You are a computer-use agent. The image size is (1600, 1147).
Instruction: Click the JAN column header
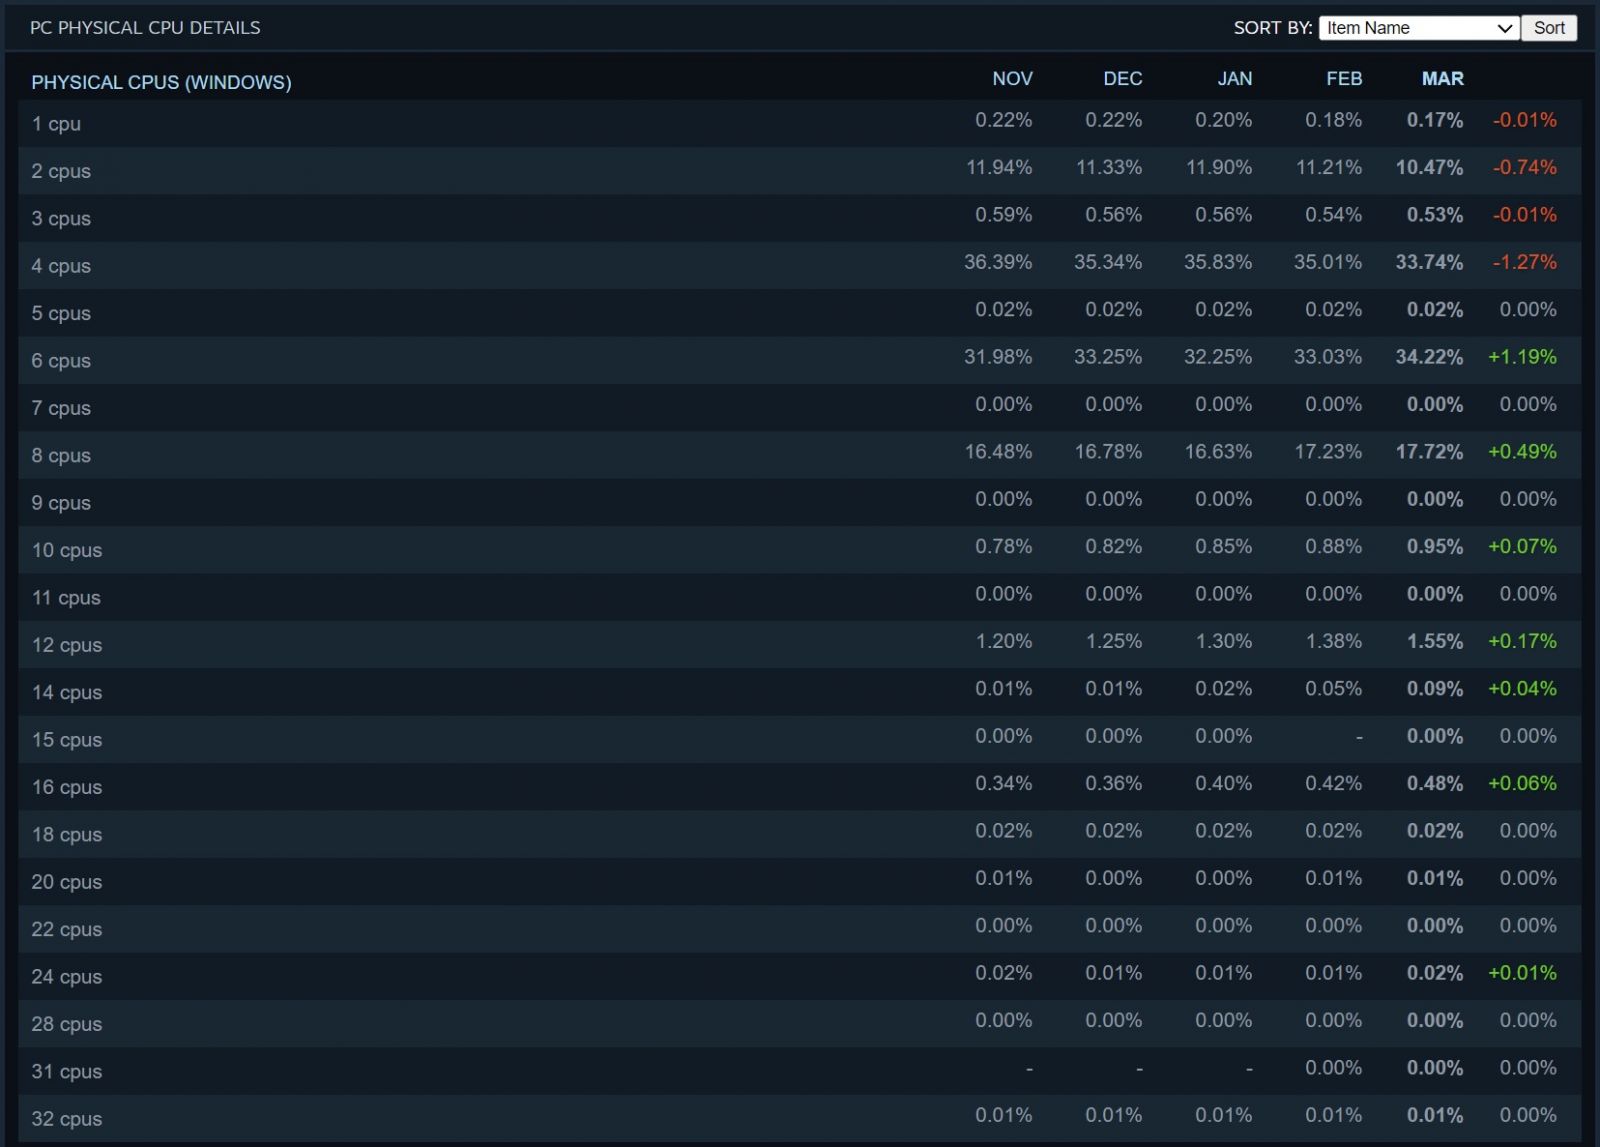click(x=1234, y=79)
